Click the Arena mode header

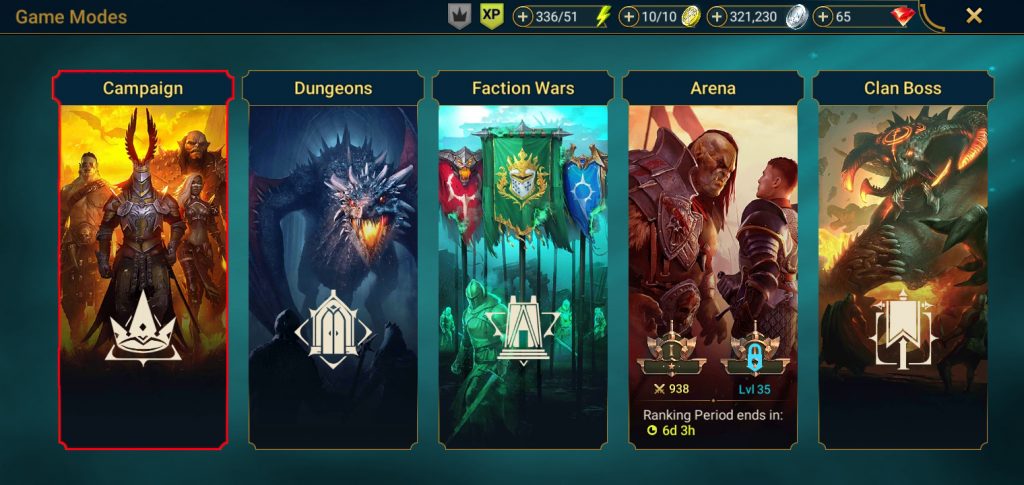(x=713, y=88)
